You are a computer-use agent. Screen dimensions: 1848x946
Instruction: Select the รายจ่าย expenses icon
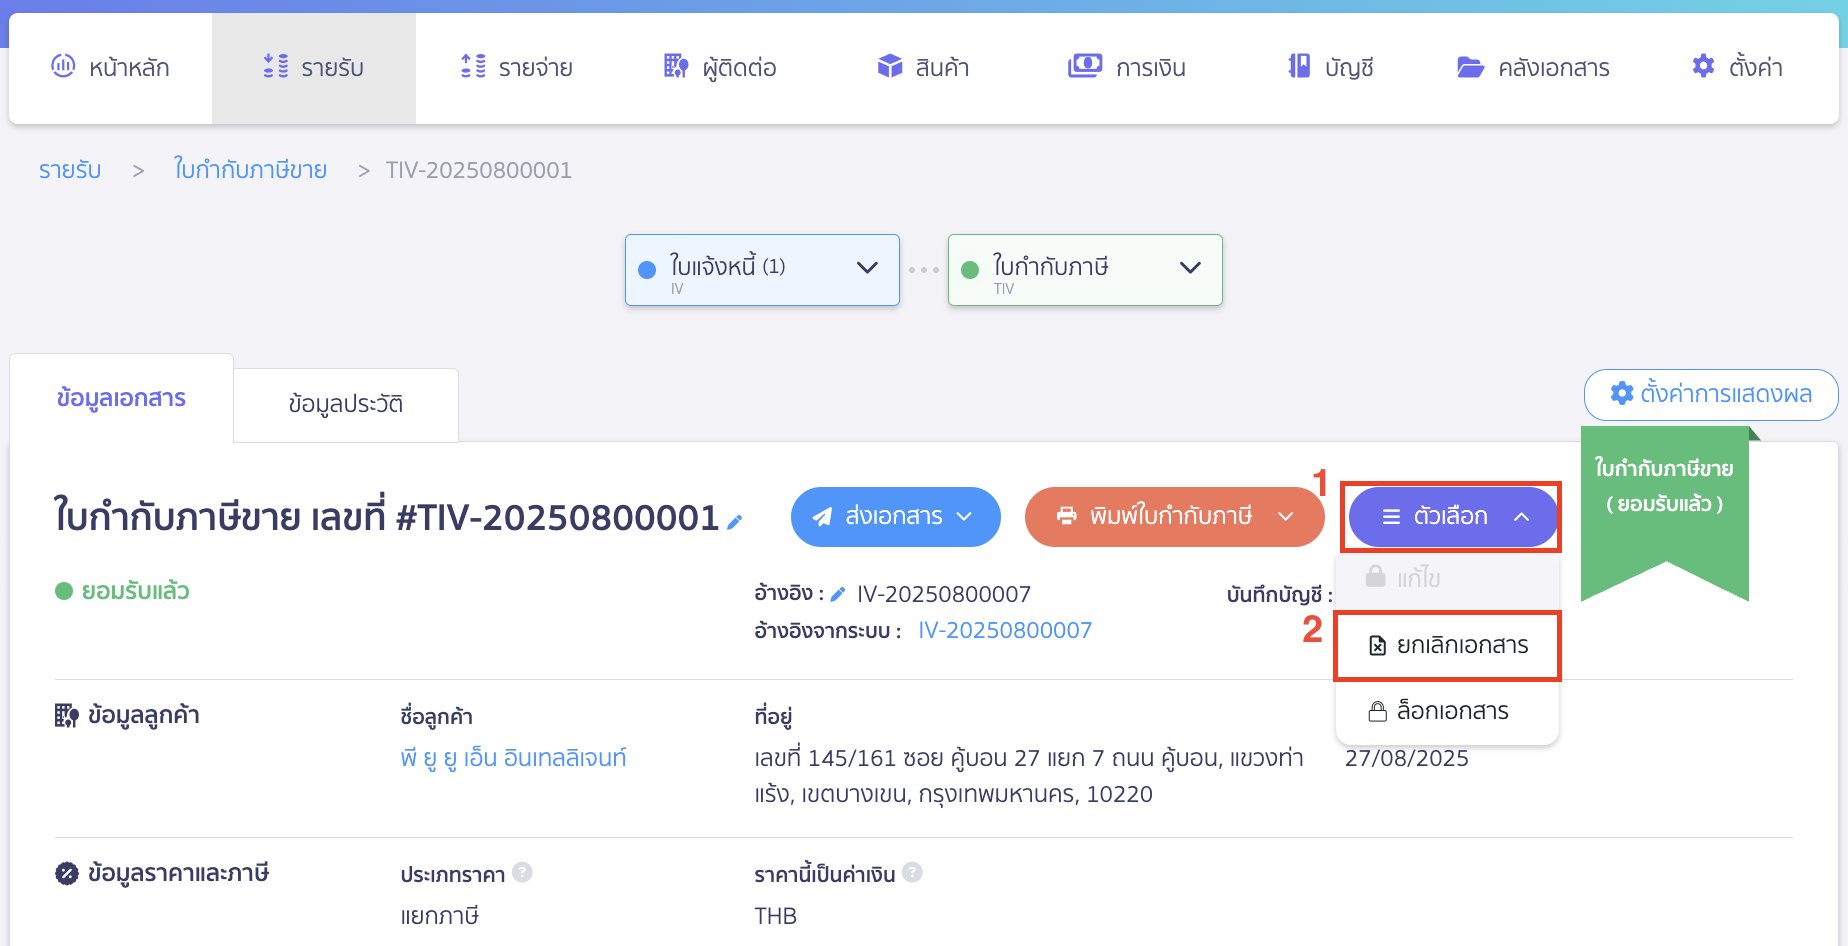(471, 66)
